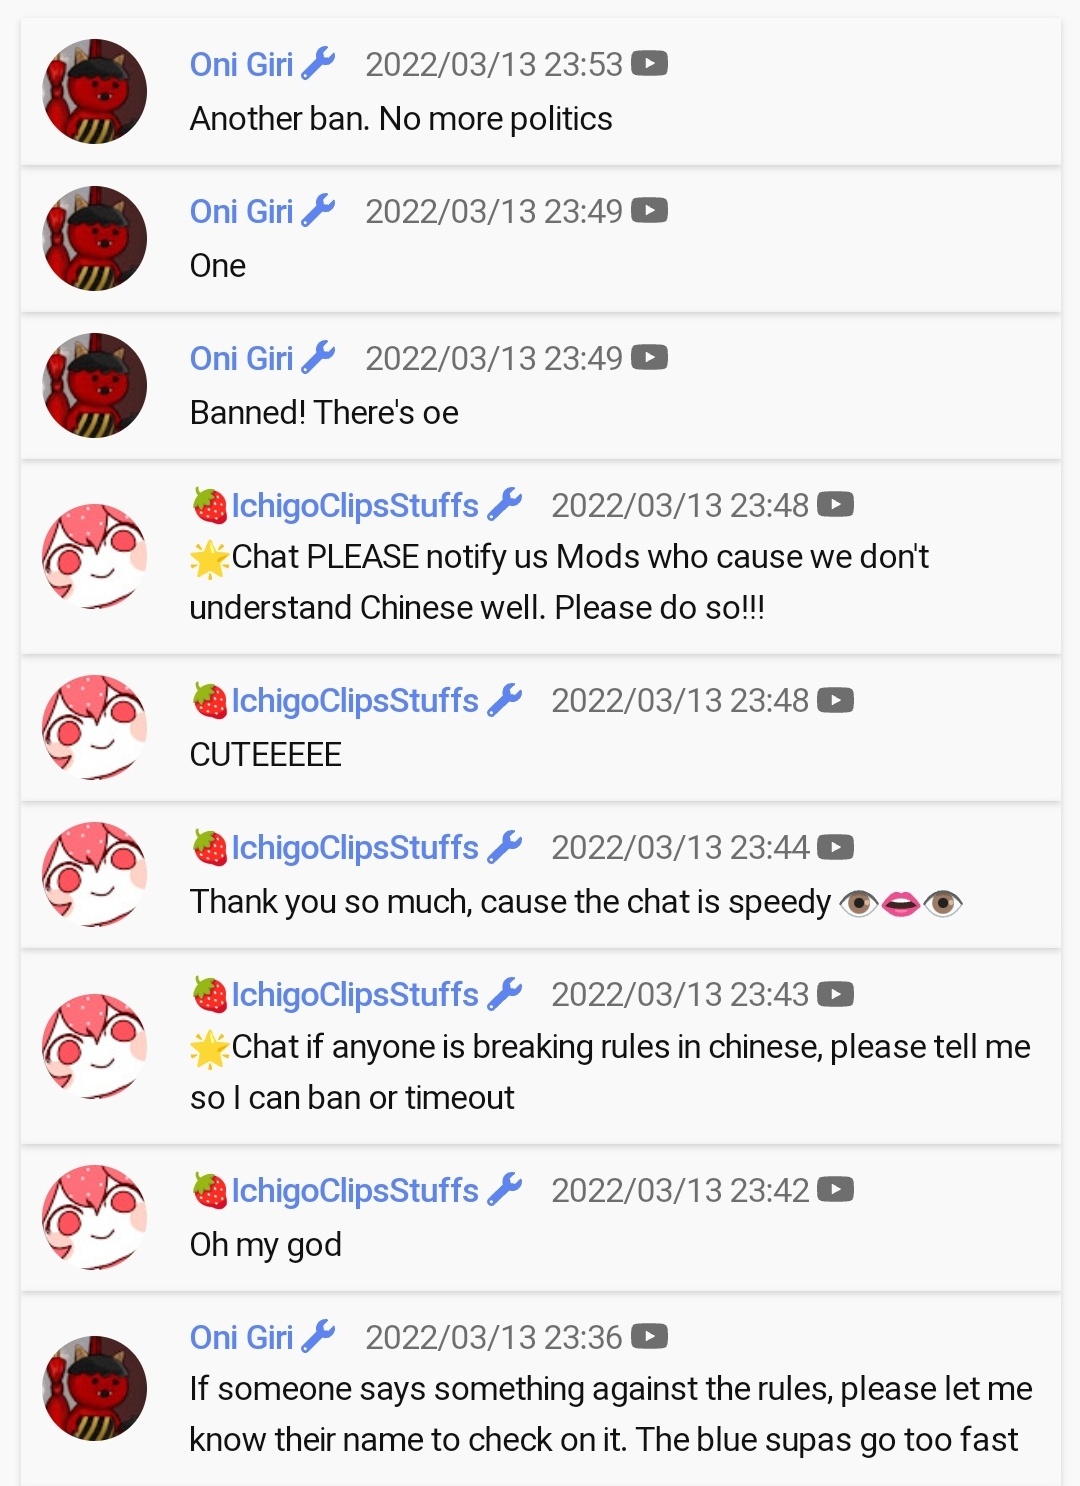Click the YouTube icon on the 'One' message
Image resolution: width=1080 pixels, height=1486 pixels.
[649, 211]
